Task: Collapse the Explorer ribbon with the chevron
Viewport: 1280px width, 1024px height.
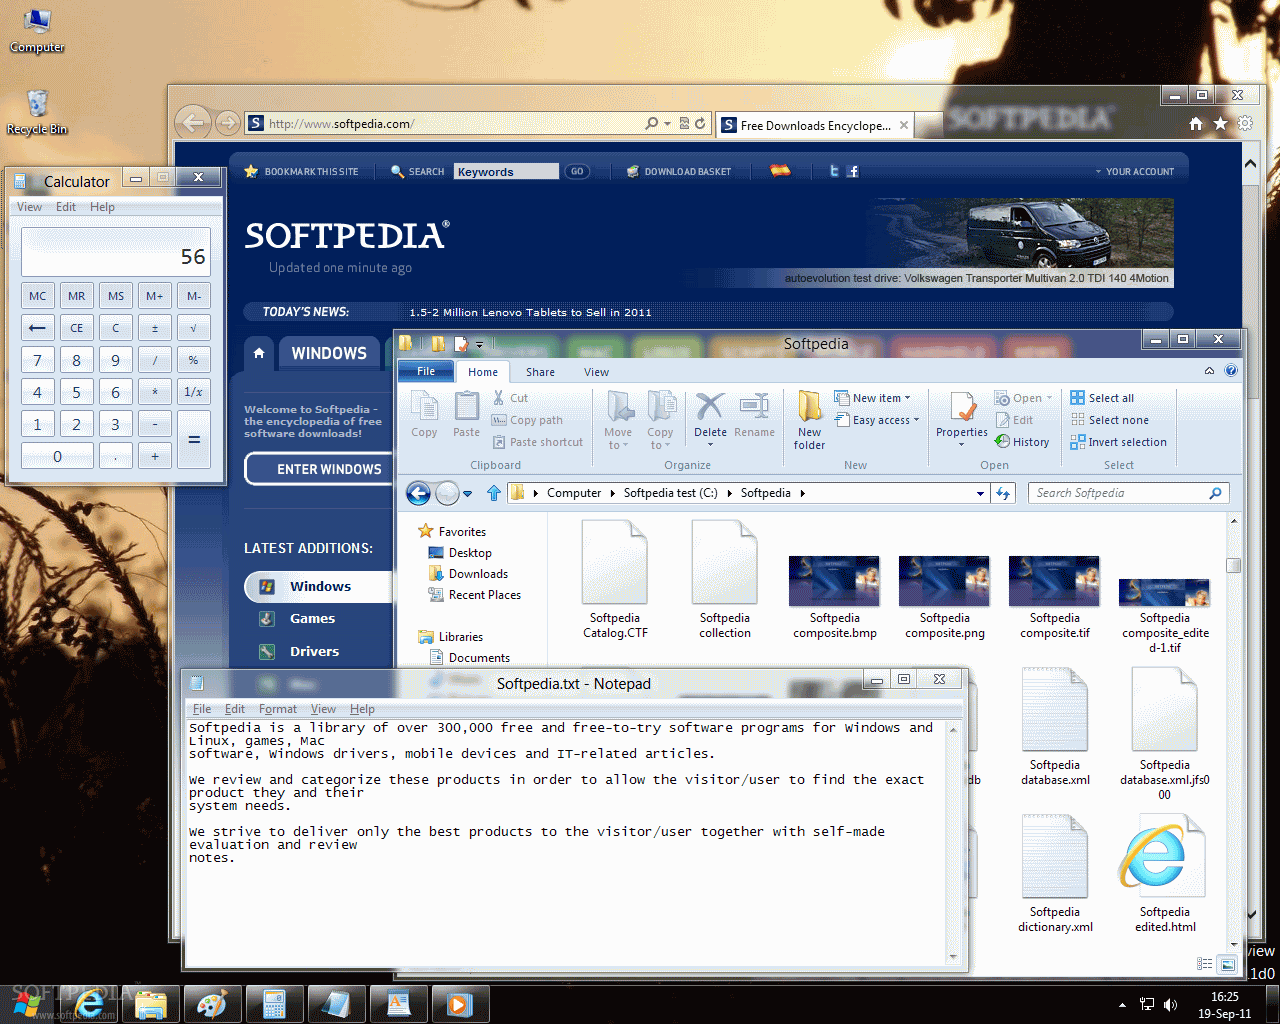Action: (x=1209, y=371)
